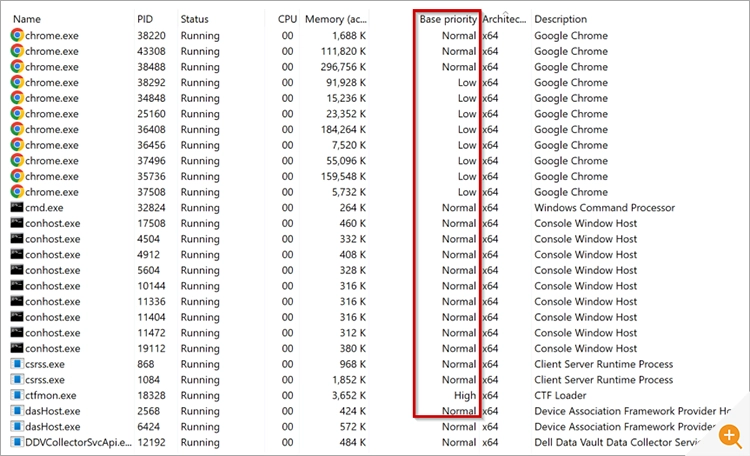The width and height of the screenshot is (750, 456).
Task: Sort by Base priority column header
Action: pos(448,19)
